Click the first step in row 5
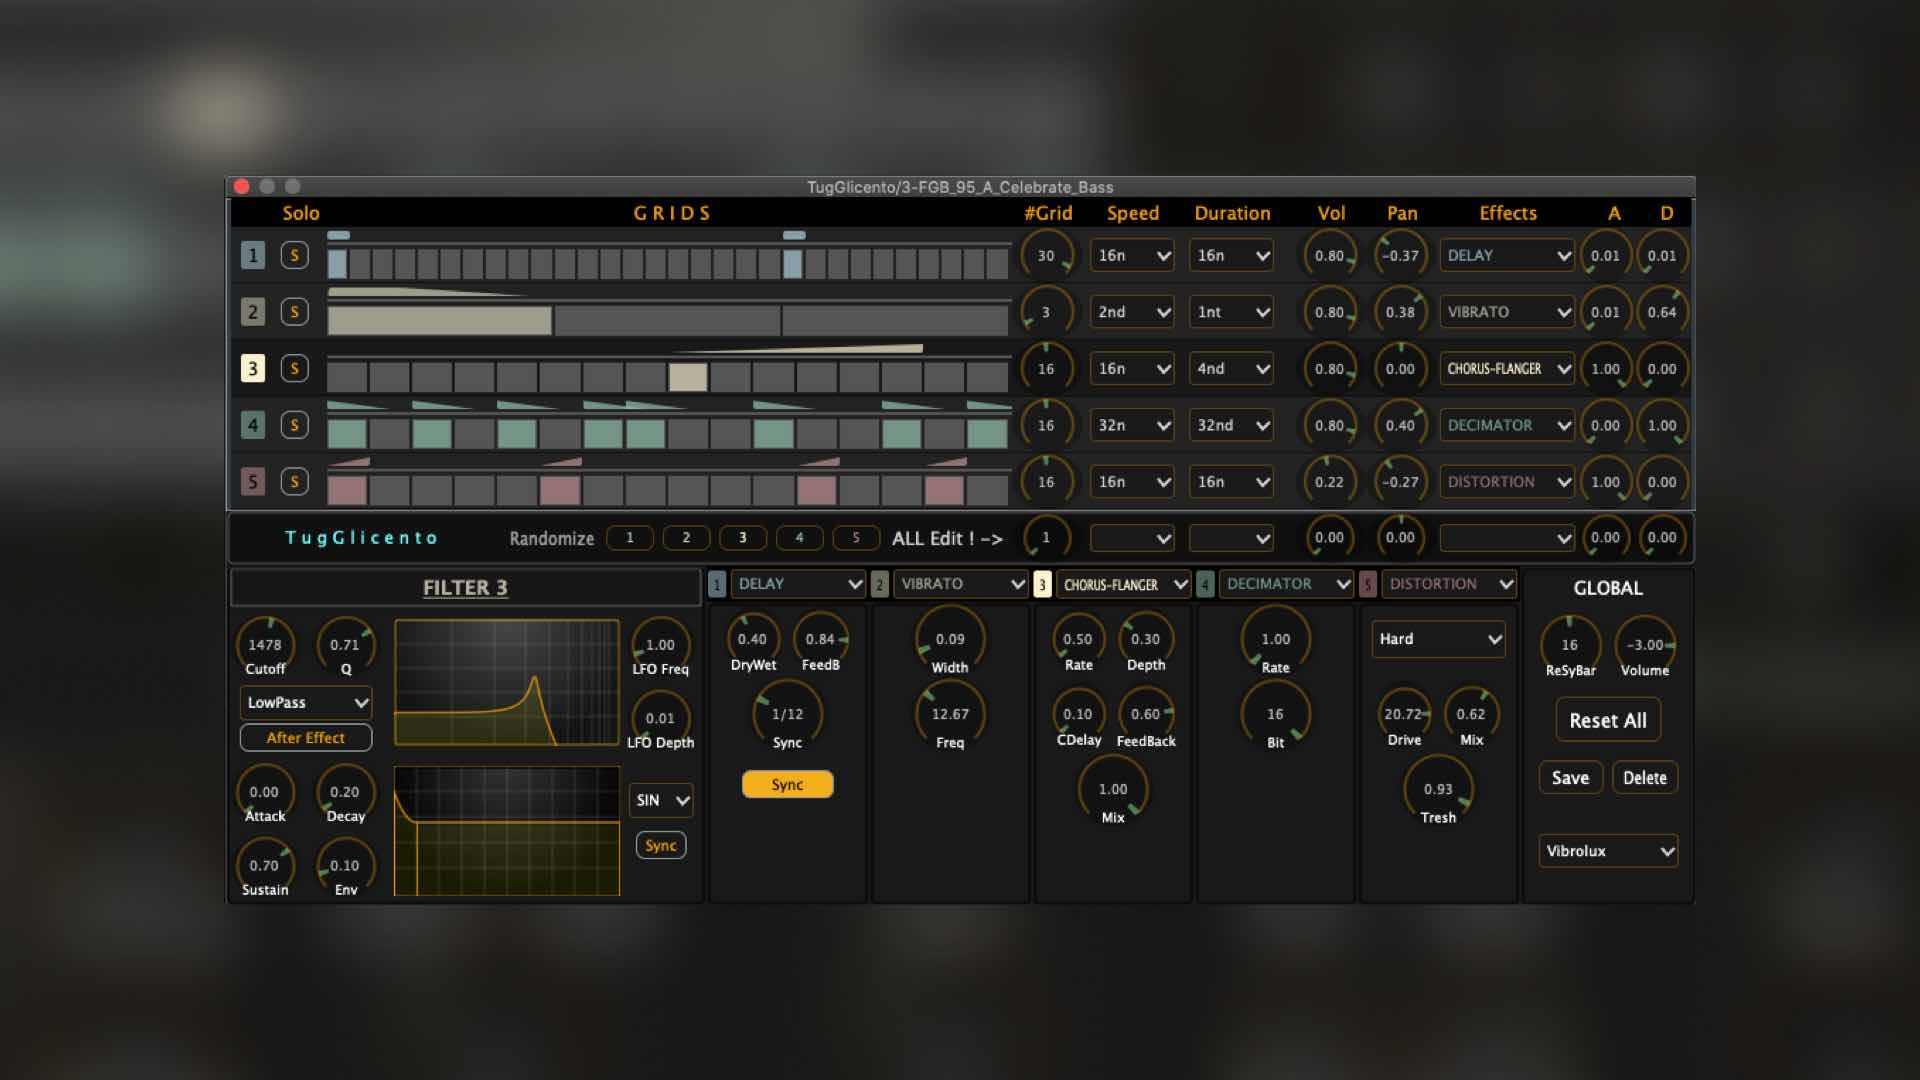This screenshot has width=1920, height=1080. click(347, 490)
